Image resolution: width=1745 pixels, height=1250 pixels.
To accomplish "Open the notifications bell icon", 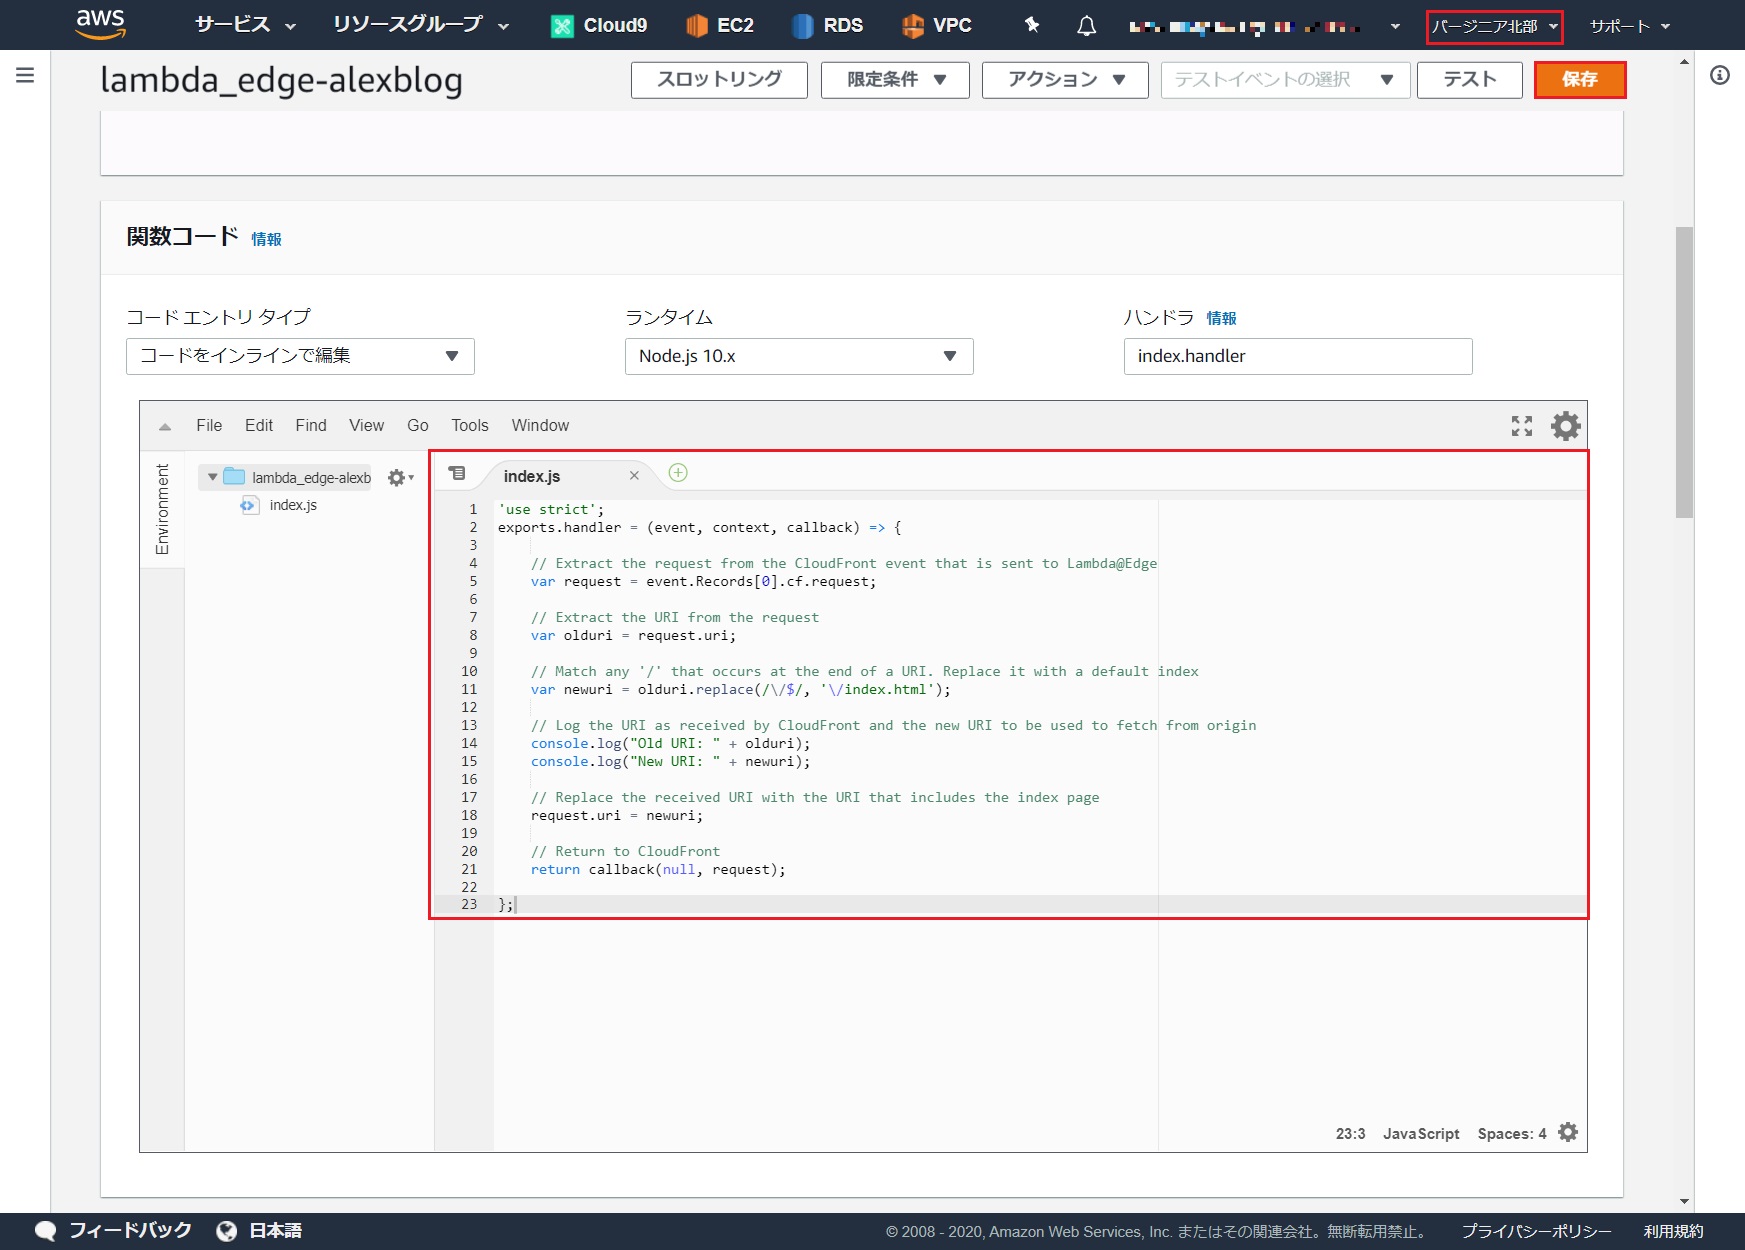I will (x=1086, y=26).
